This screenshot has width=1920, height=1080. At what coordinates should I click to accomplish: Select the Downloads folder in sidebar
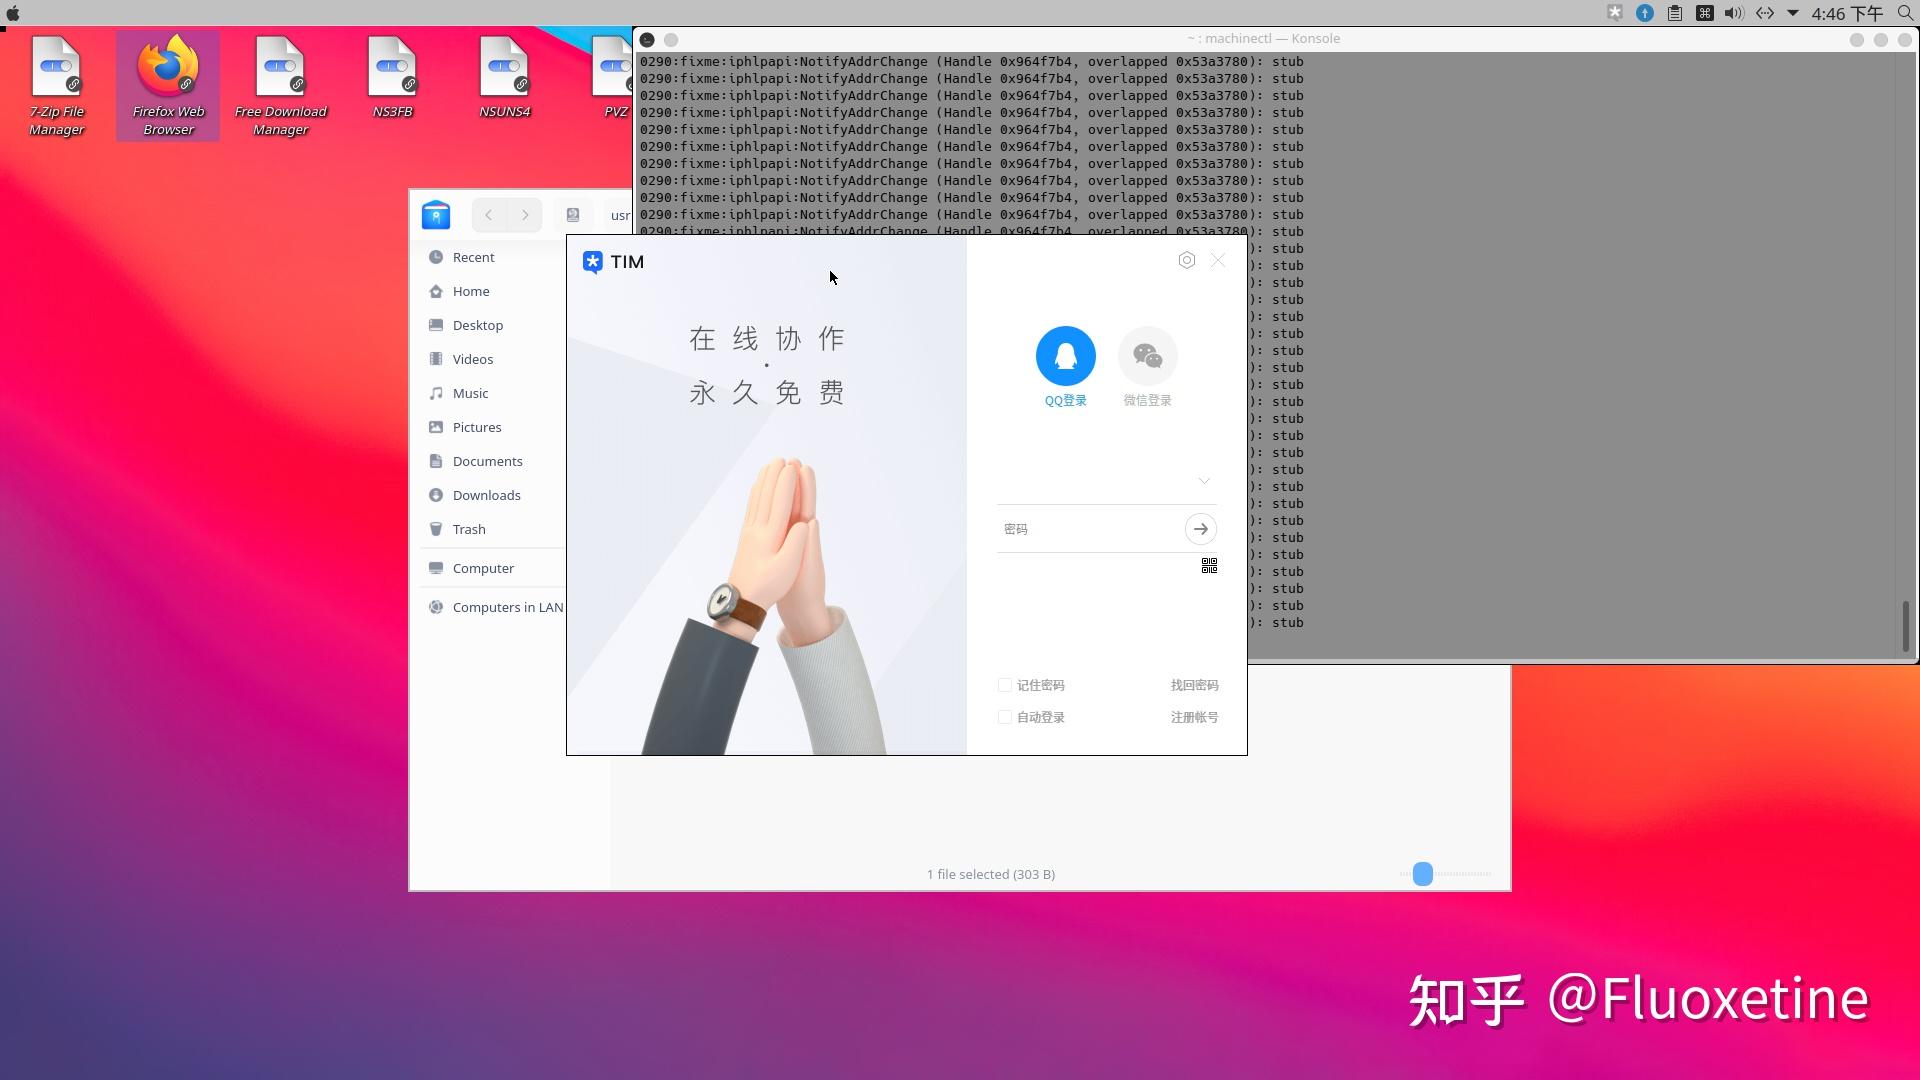487,495
